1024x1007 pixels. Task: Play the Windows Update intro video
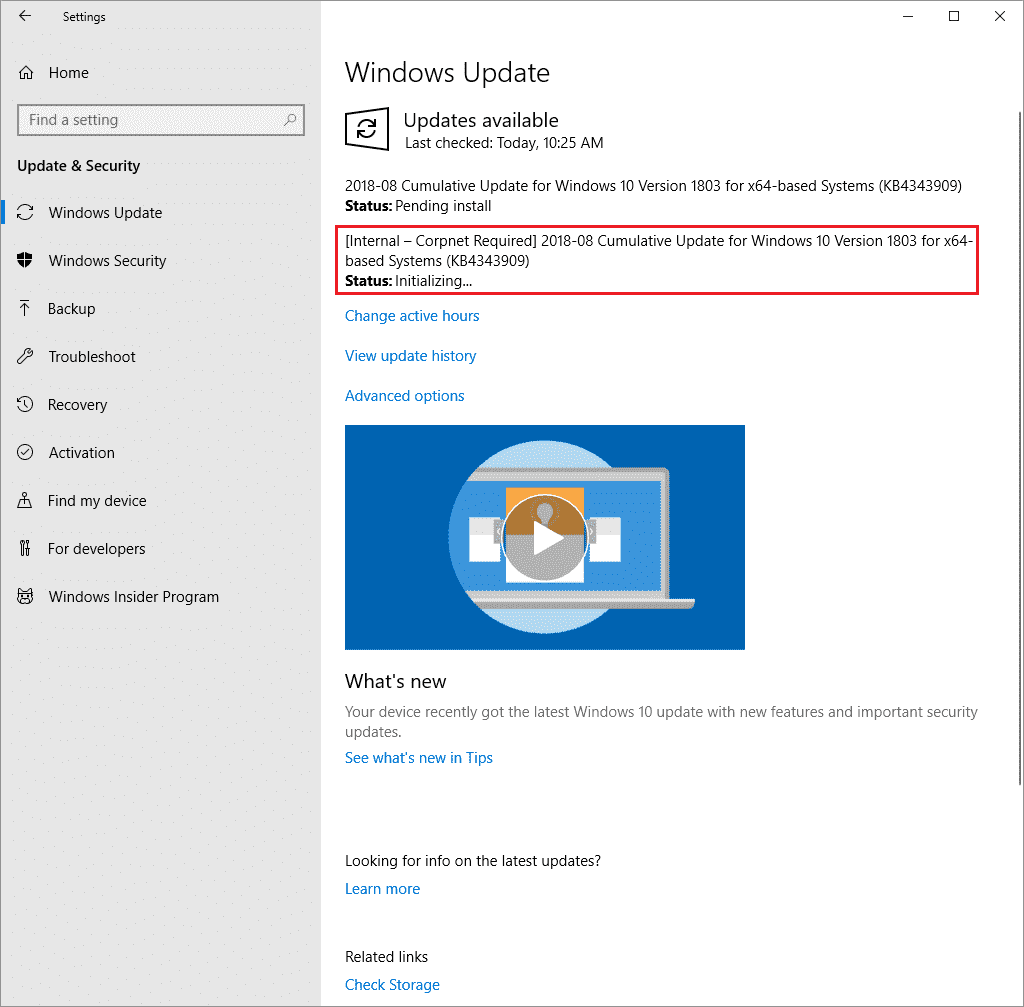545,537
